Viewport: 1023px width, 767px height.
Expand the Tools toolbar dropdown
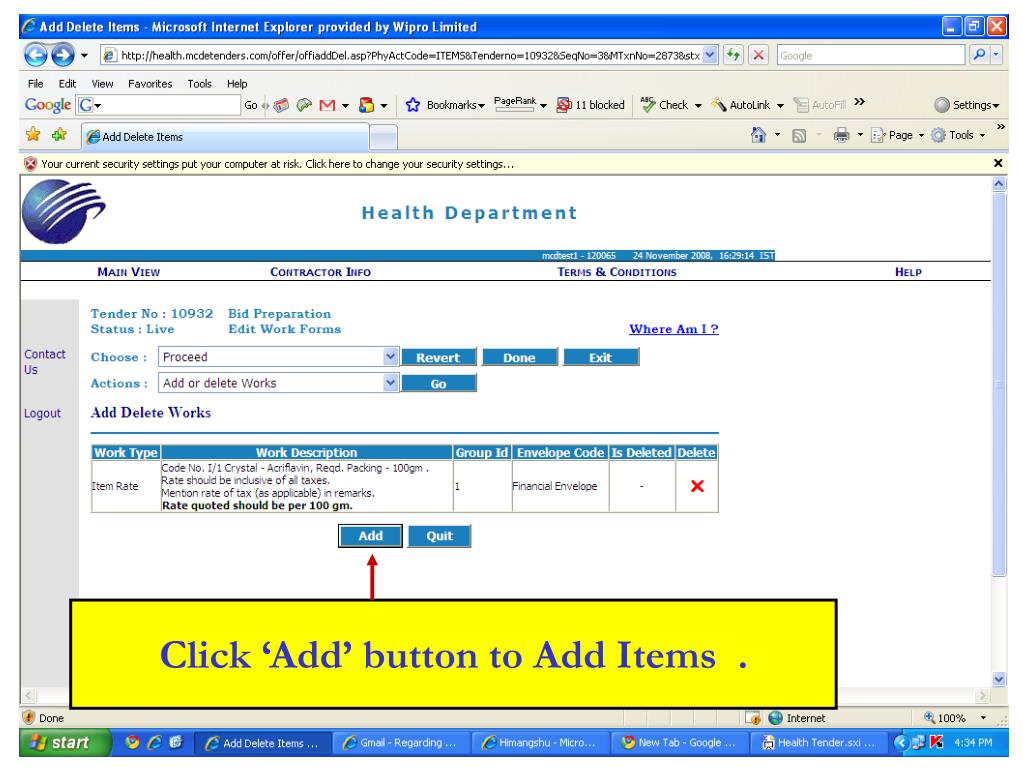point(982,136)
